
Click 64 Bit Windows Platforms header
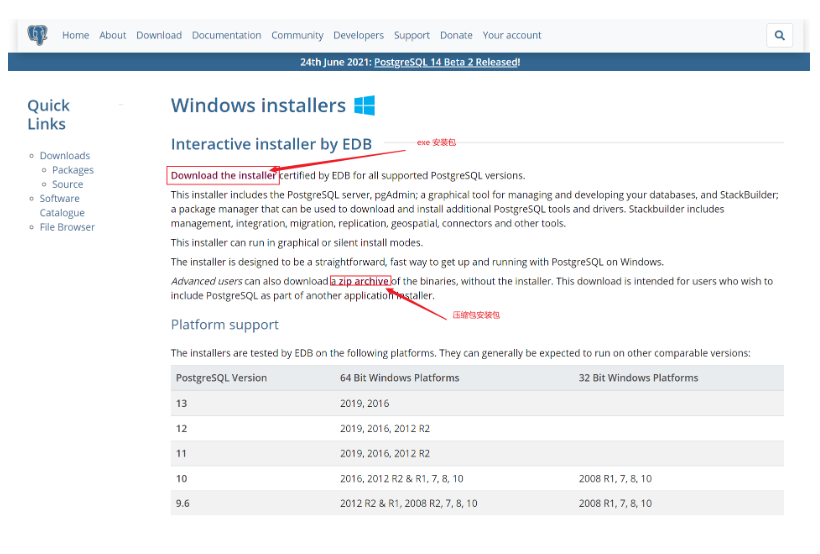point(400,378)
